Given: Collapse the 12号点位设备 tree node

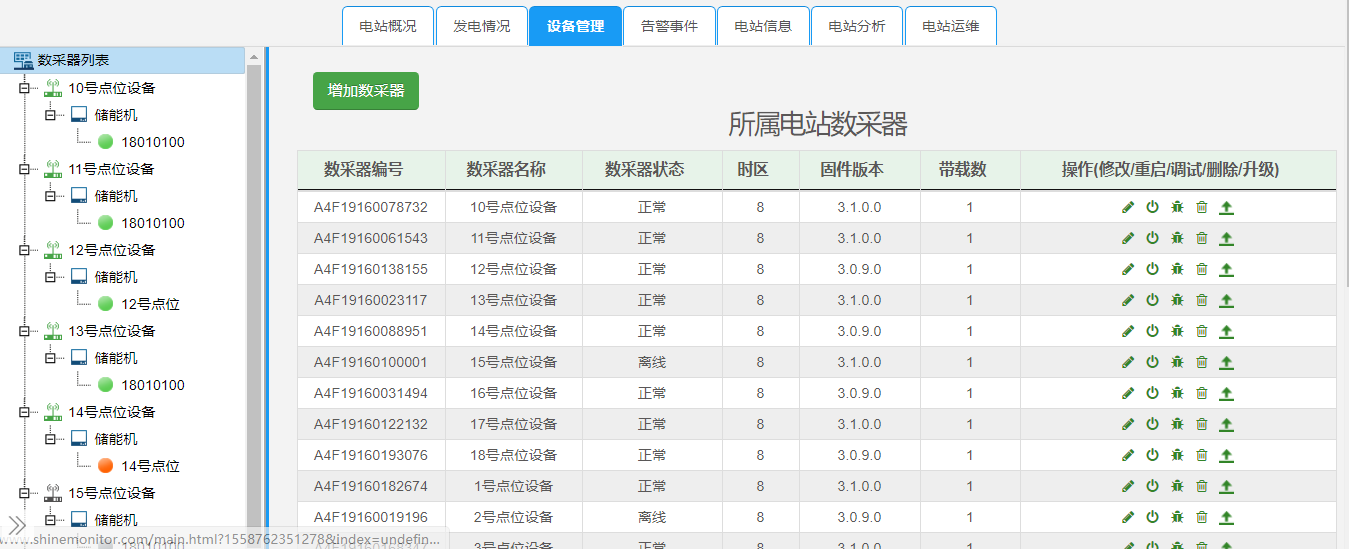Looking at the screenshot, I should point(23,250).
